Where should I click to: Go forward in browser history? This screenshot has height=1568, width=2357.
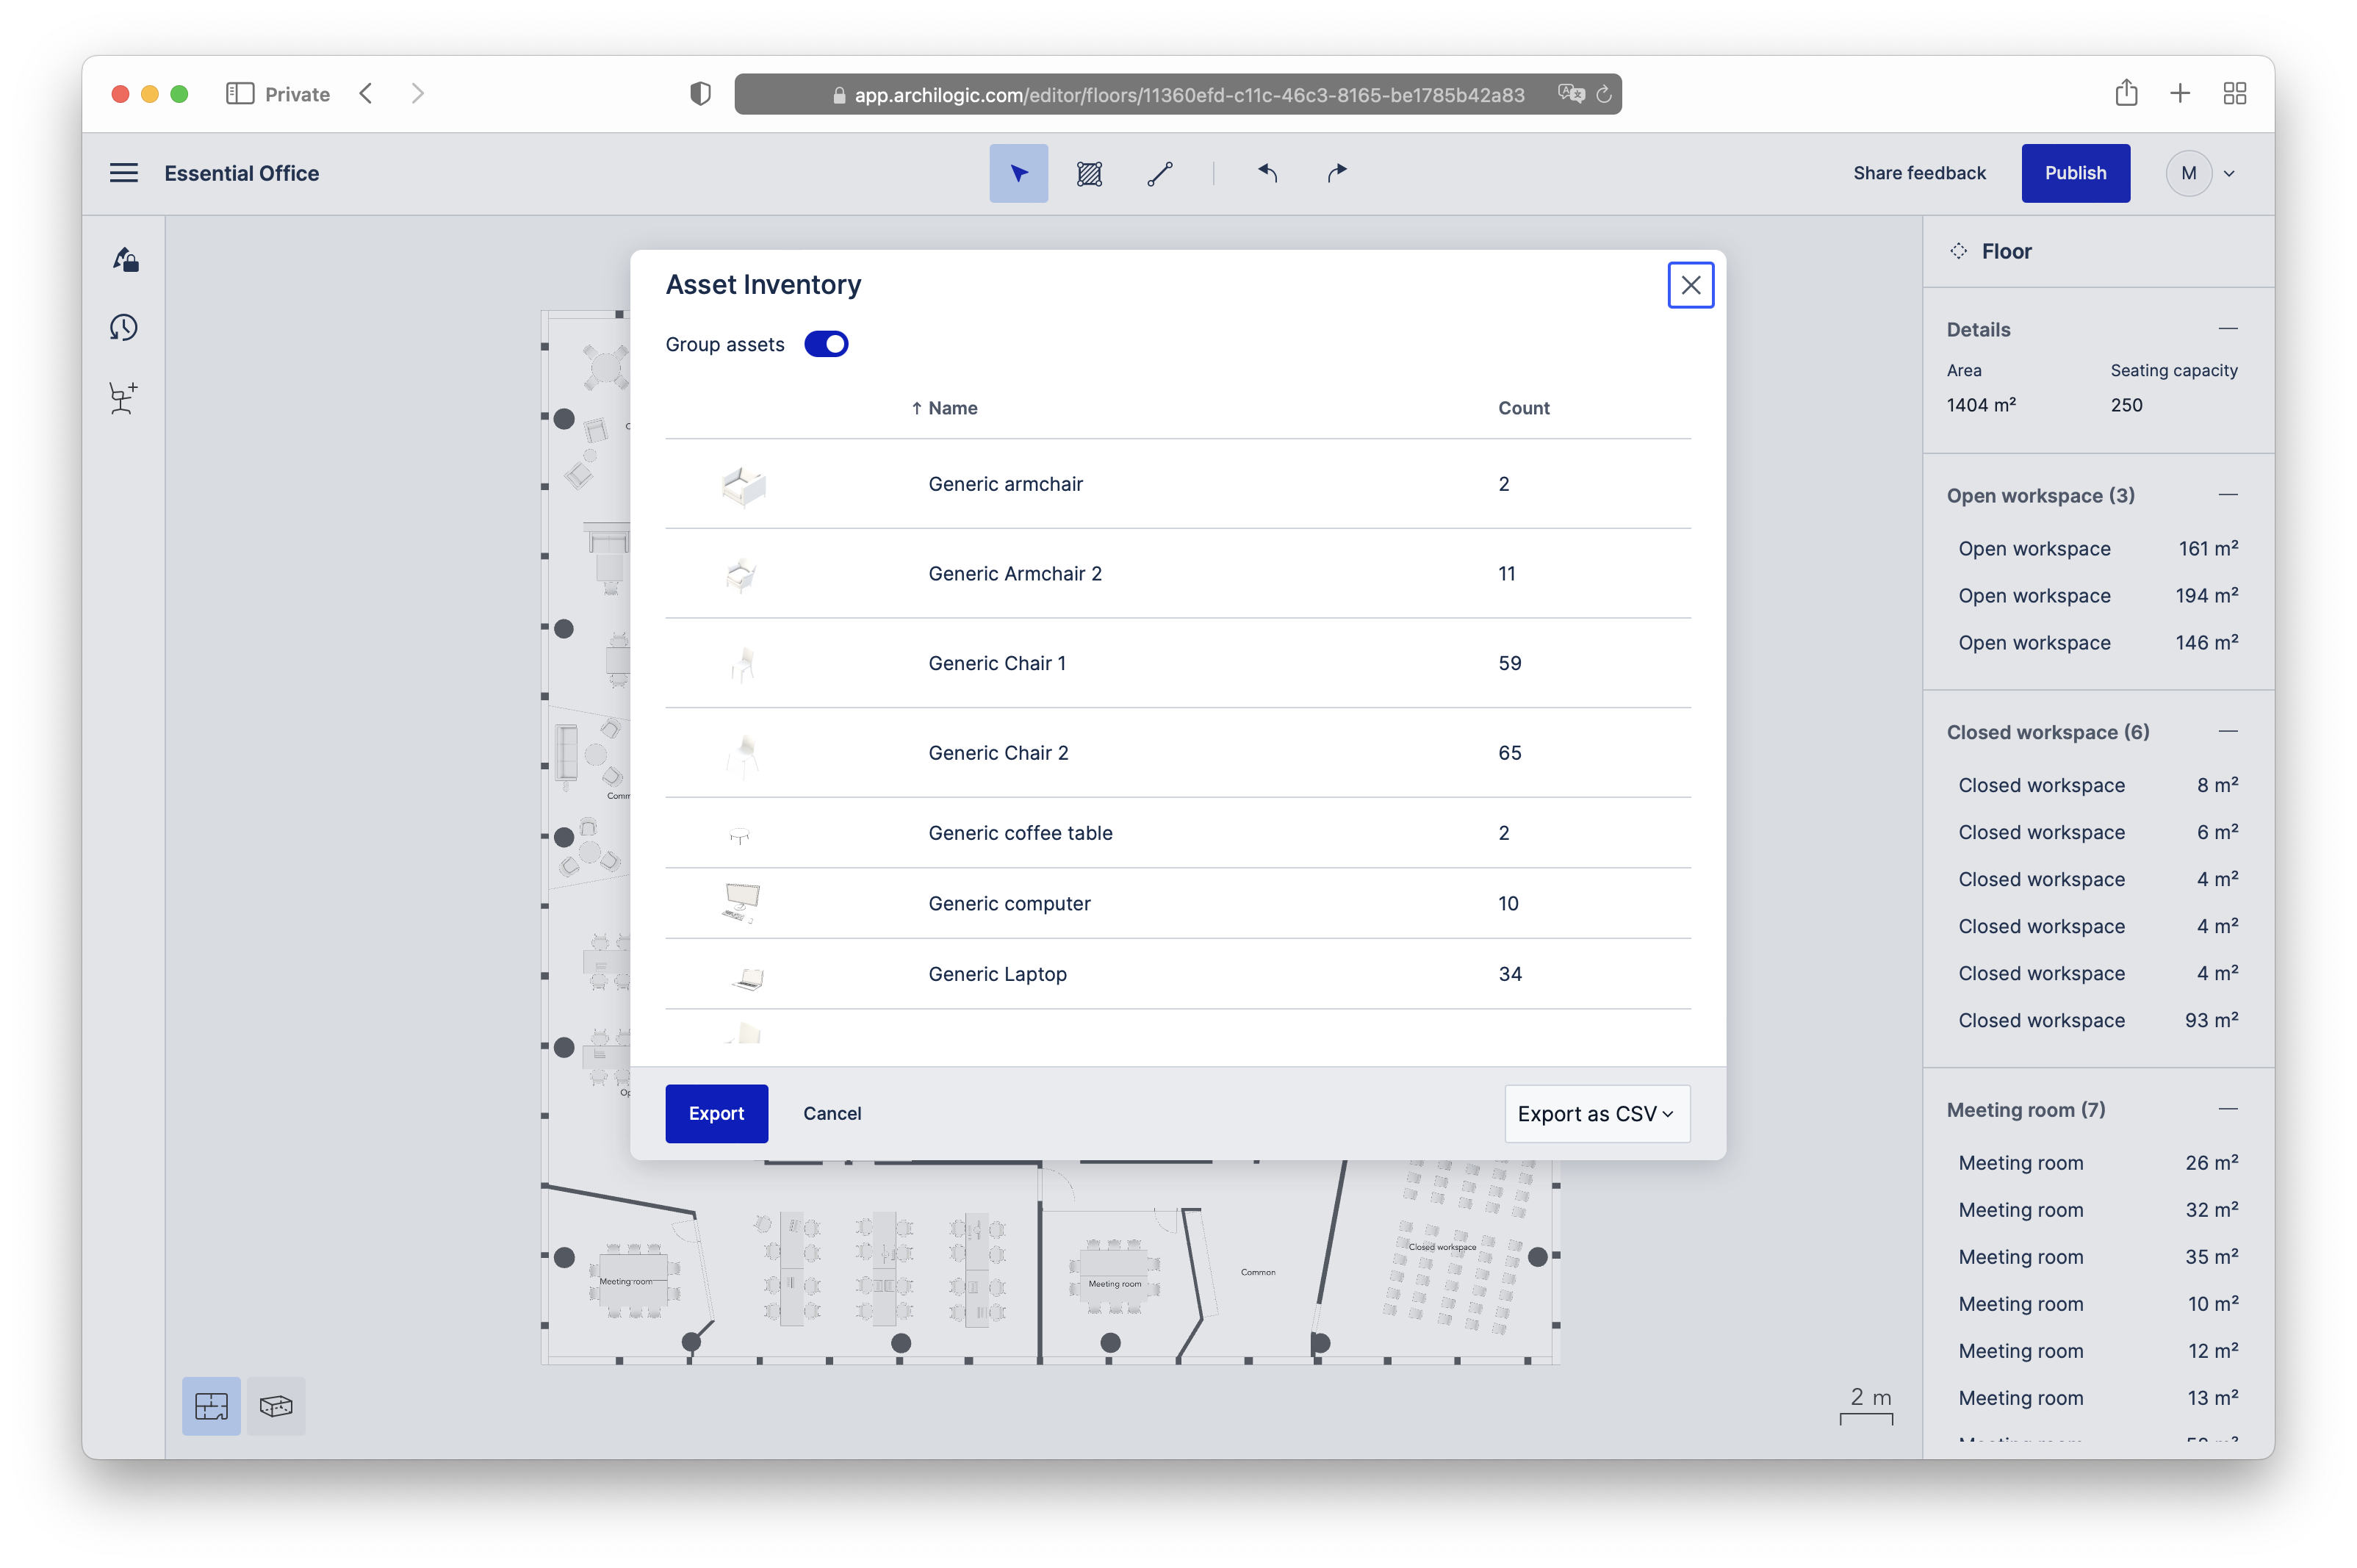(418, 94)
